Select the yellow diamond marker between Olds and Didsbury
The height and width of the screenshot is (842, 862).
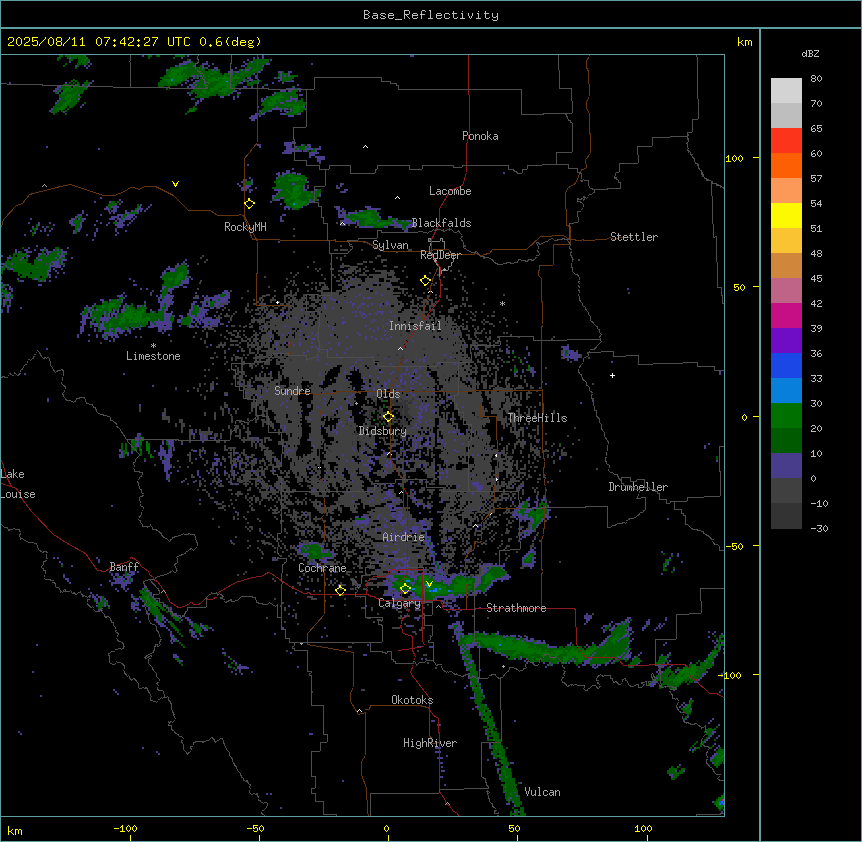click(x=388, y=417)
